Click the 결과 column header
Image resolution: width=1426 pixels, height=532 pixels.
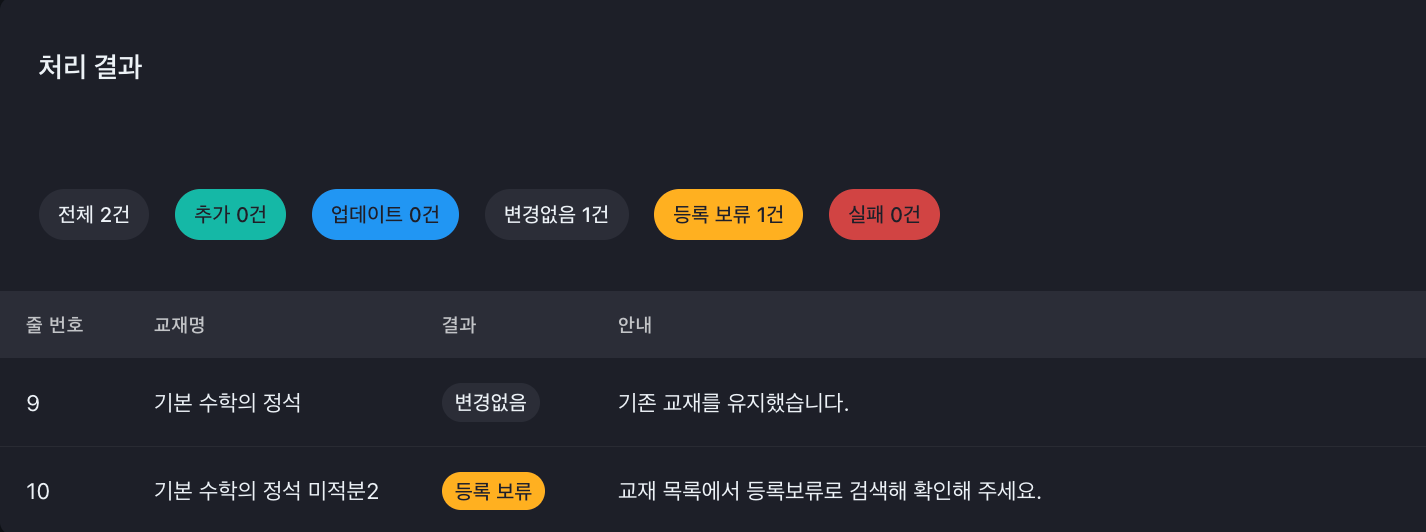tap(459, 325)
